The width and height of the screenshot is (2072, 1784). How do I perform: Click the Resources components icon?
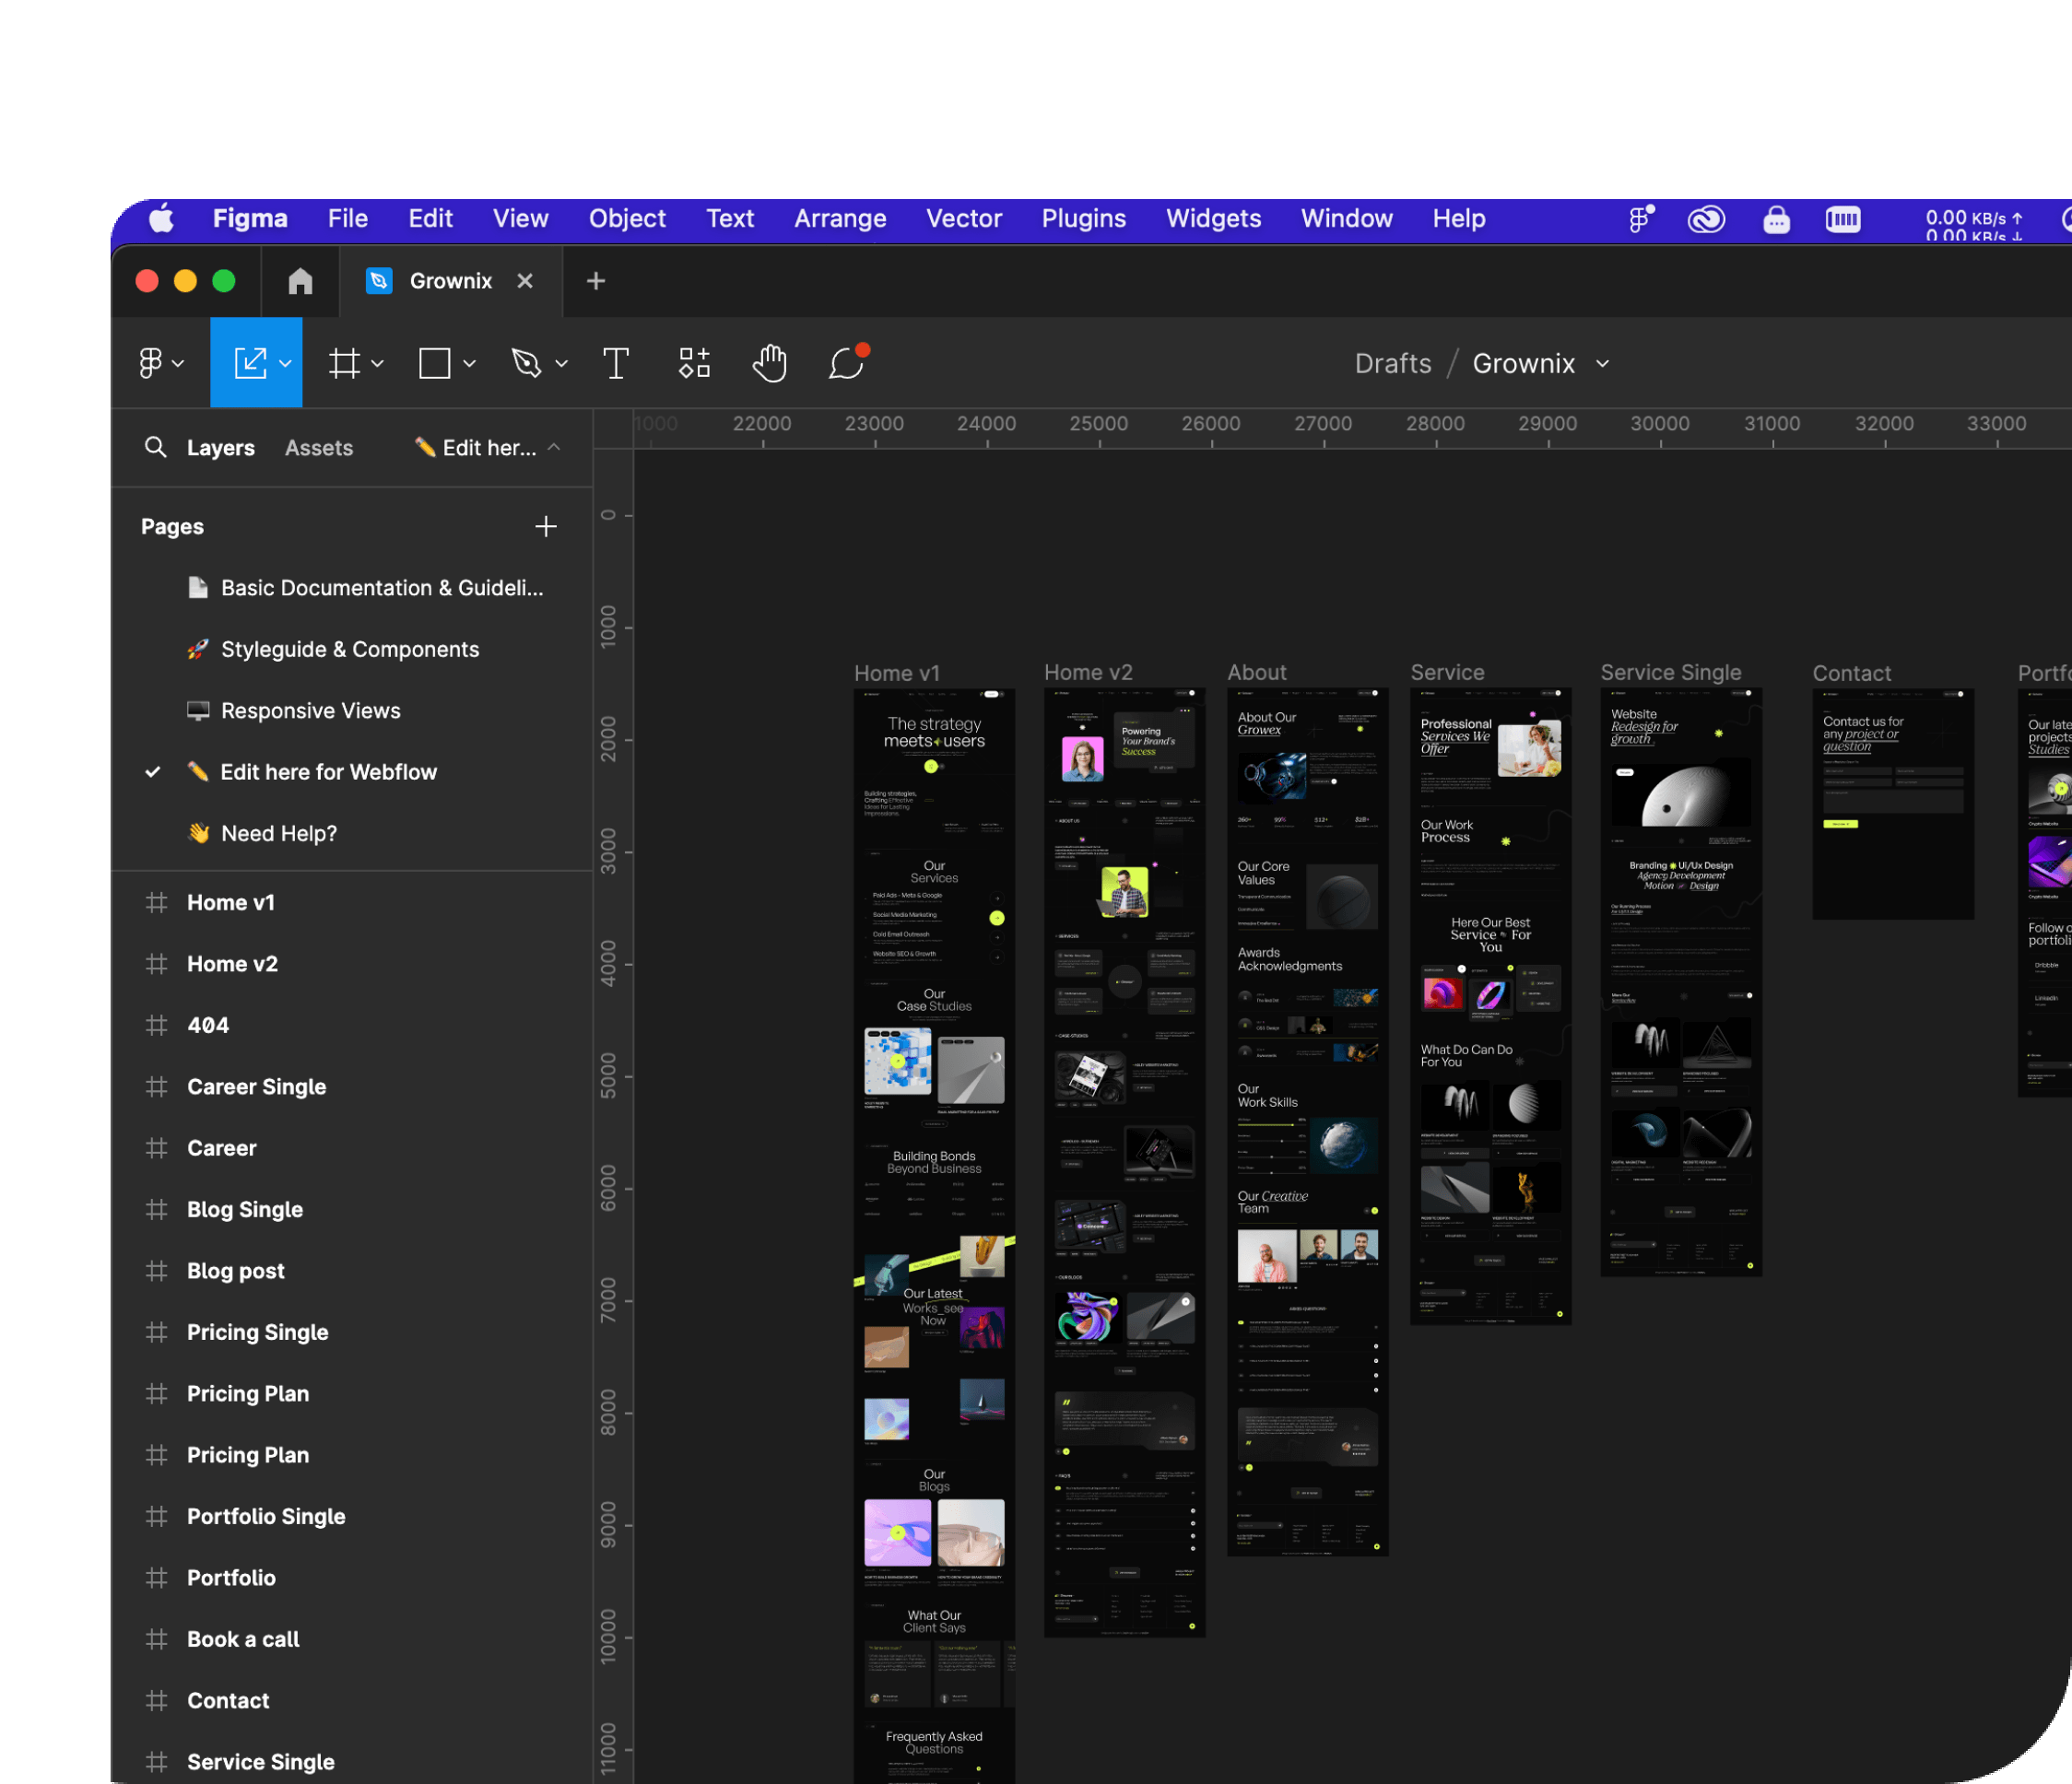[694, 363]
